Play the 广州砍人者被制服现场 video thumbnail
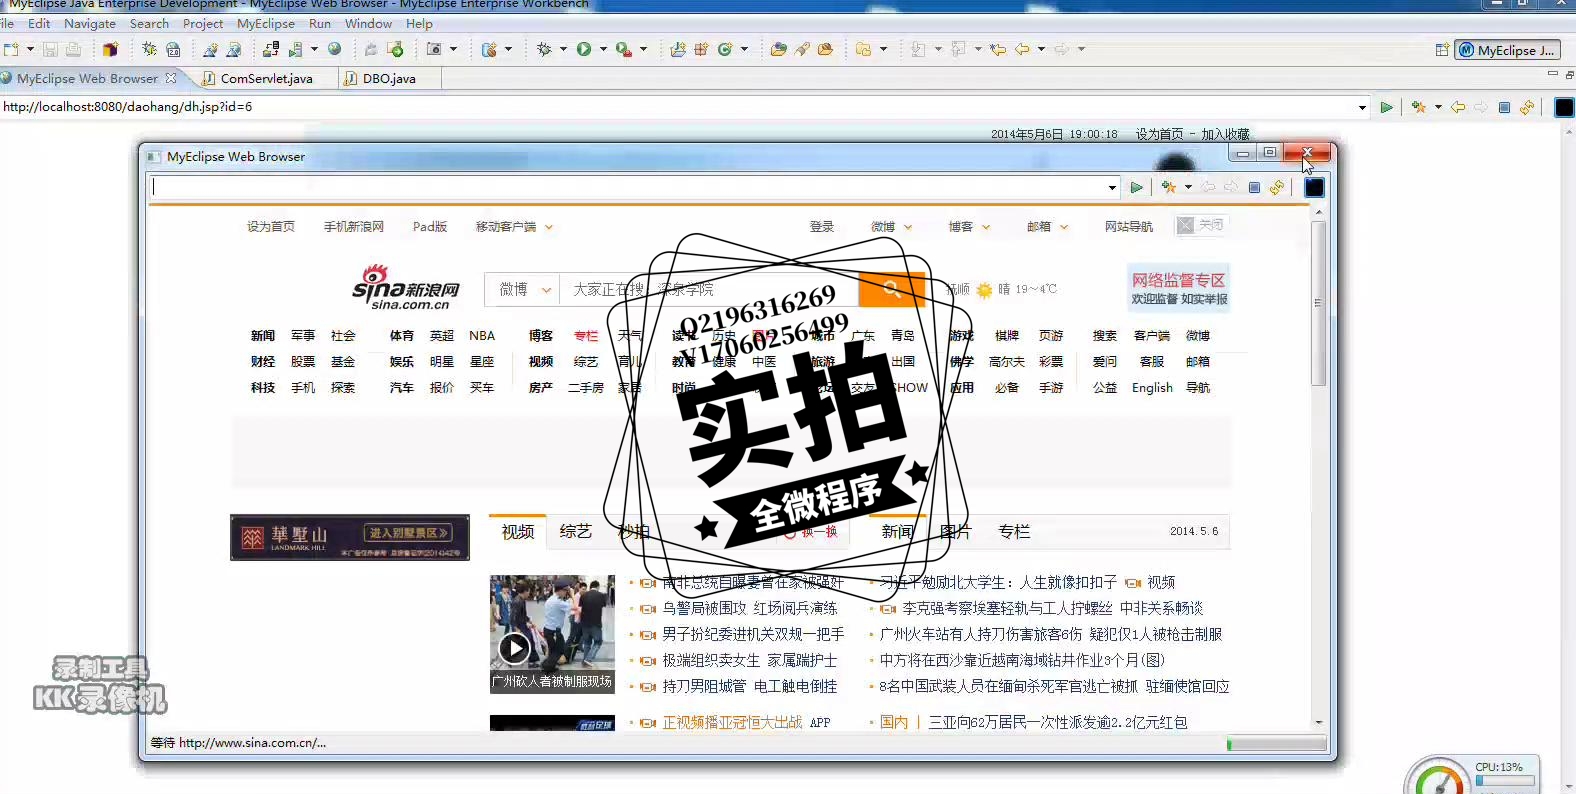This screenshot has width=1576, height=794. [552, 634]
